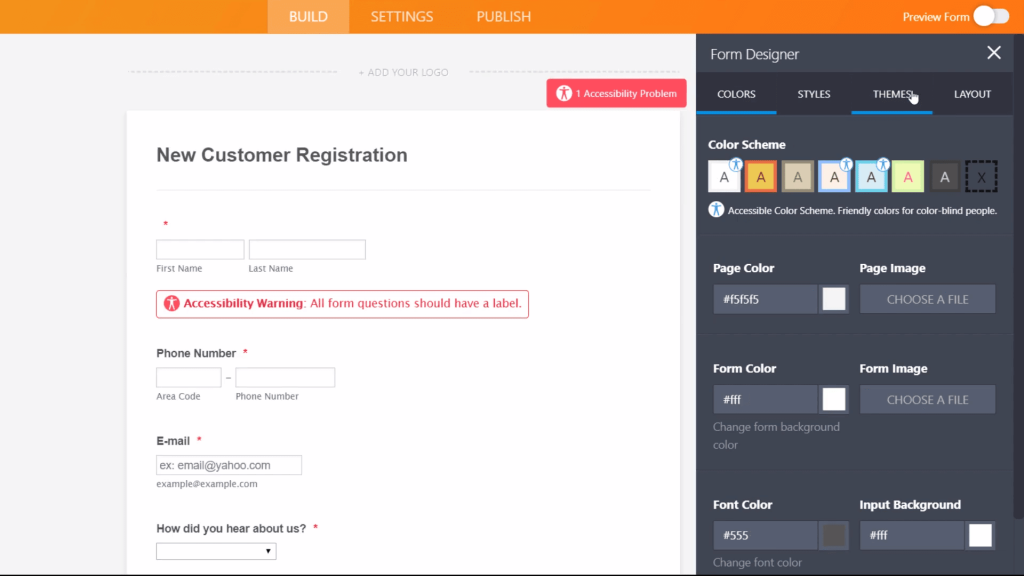Viewport: 1024px width, 576px height.
Task: Click the accessibility icon on the peach scheme
Action: click(845, 163)
